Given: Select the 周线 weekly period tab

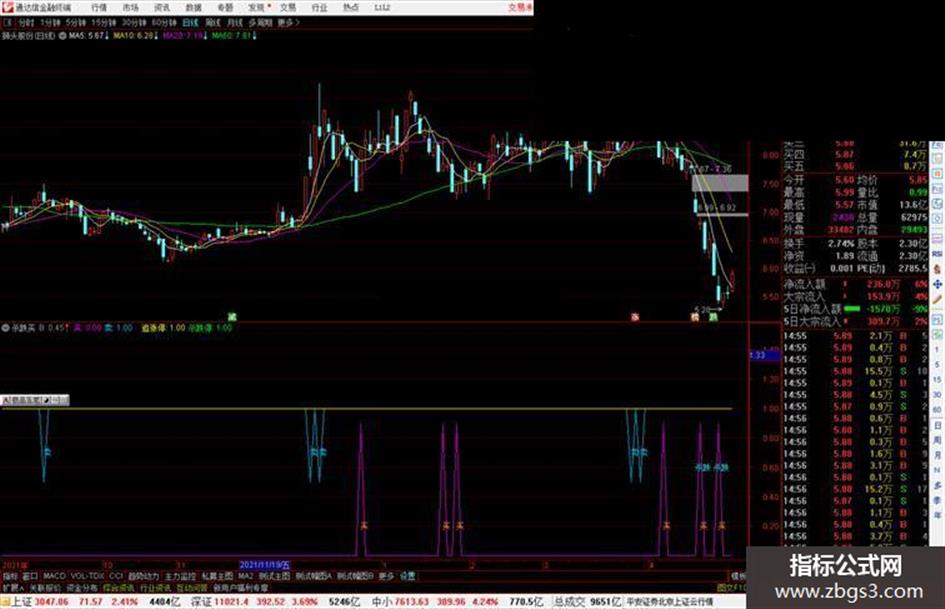Looking at the screenshot, I should pos(213,22).
